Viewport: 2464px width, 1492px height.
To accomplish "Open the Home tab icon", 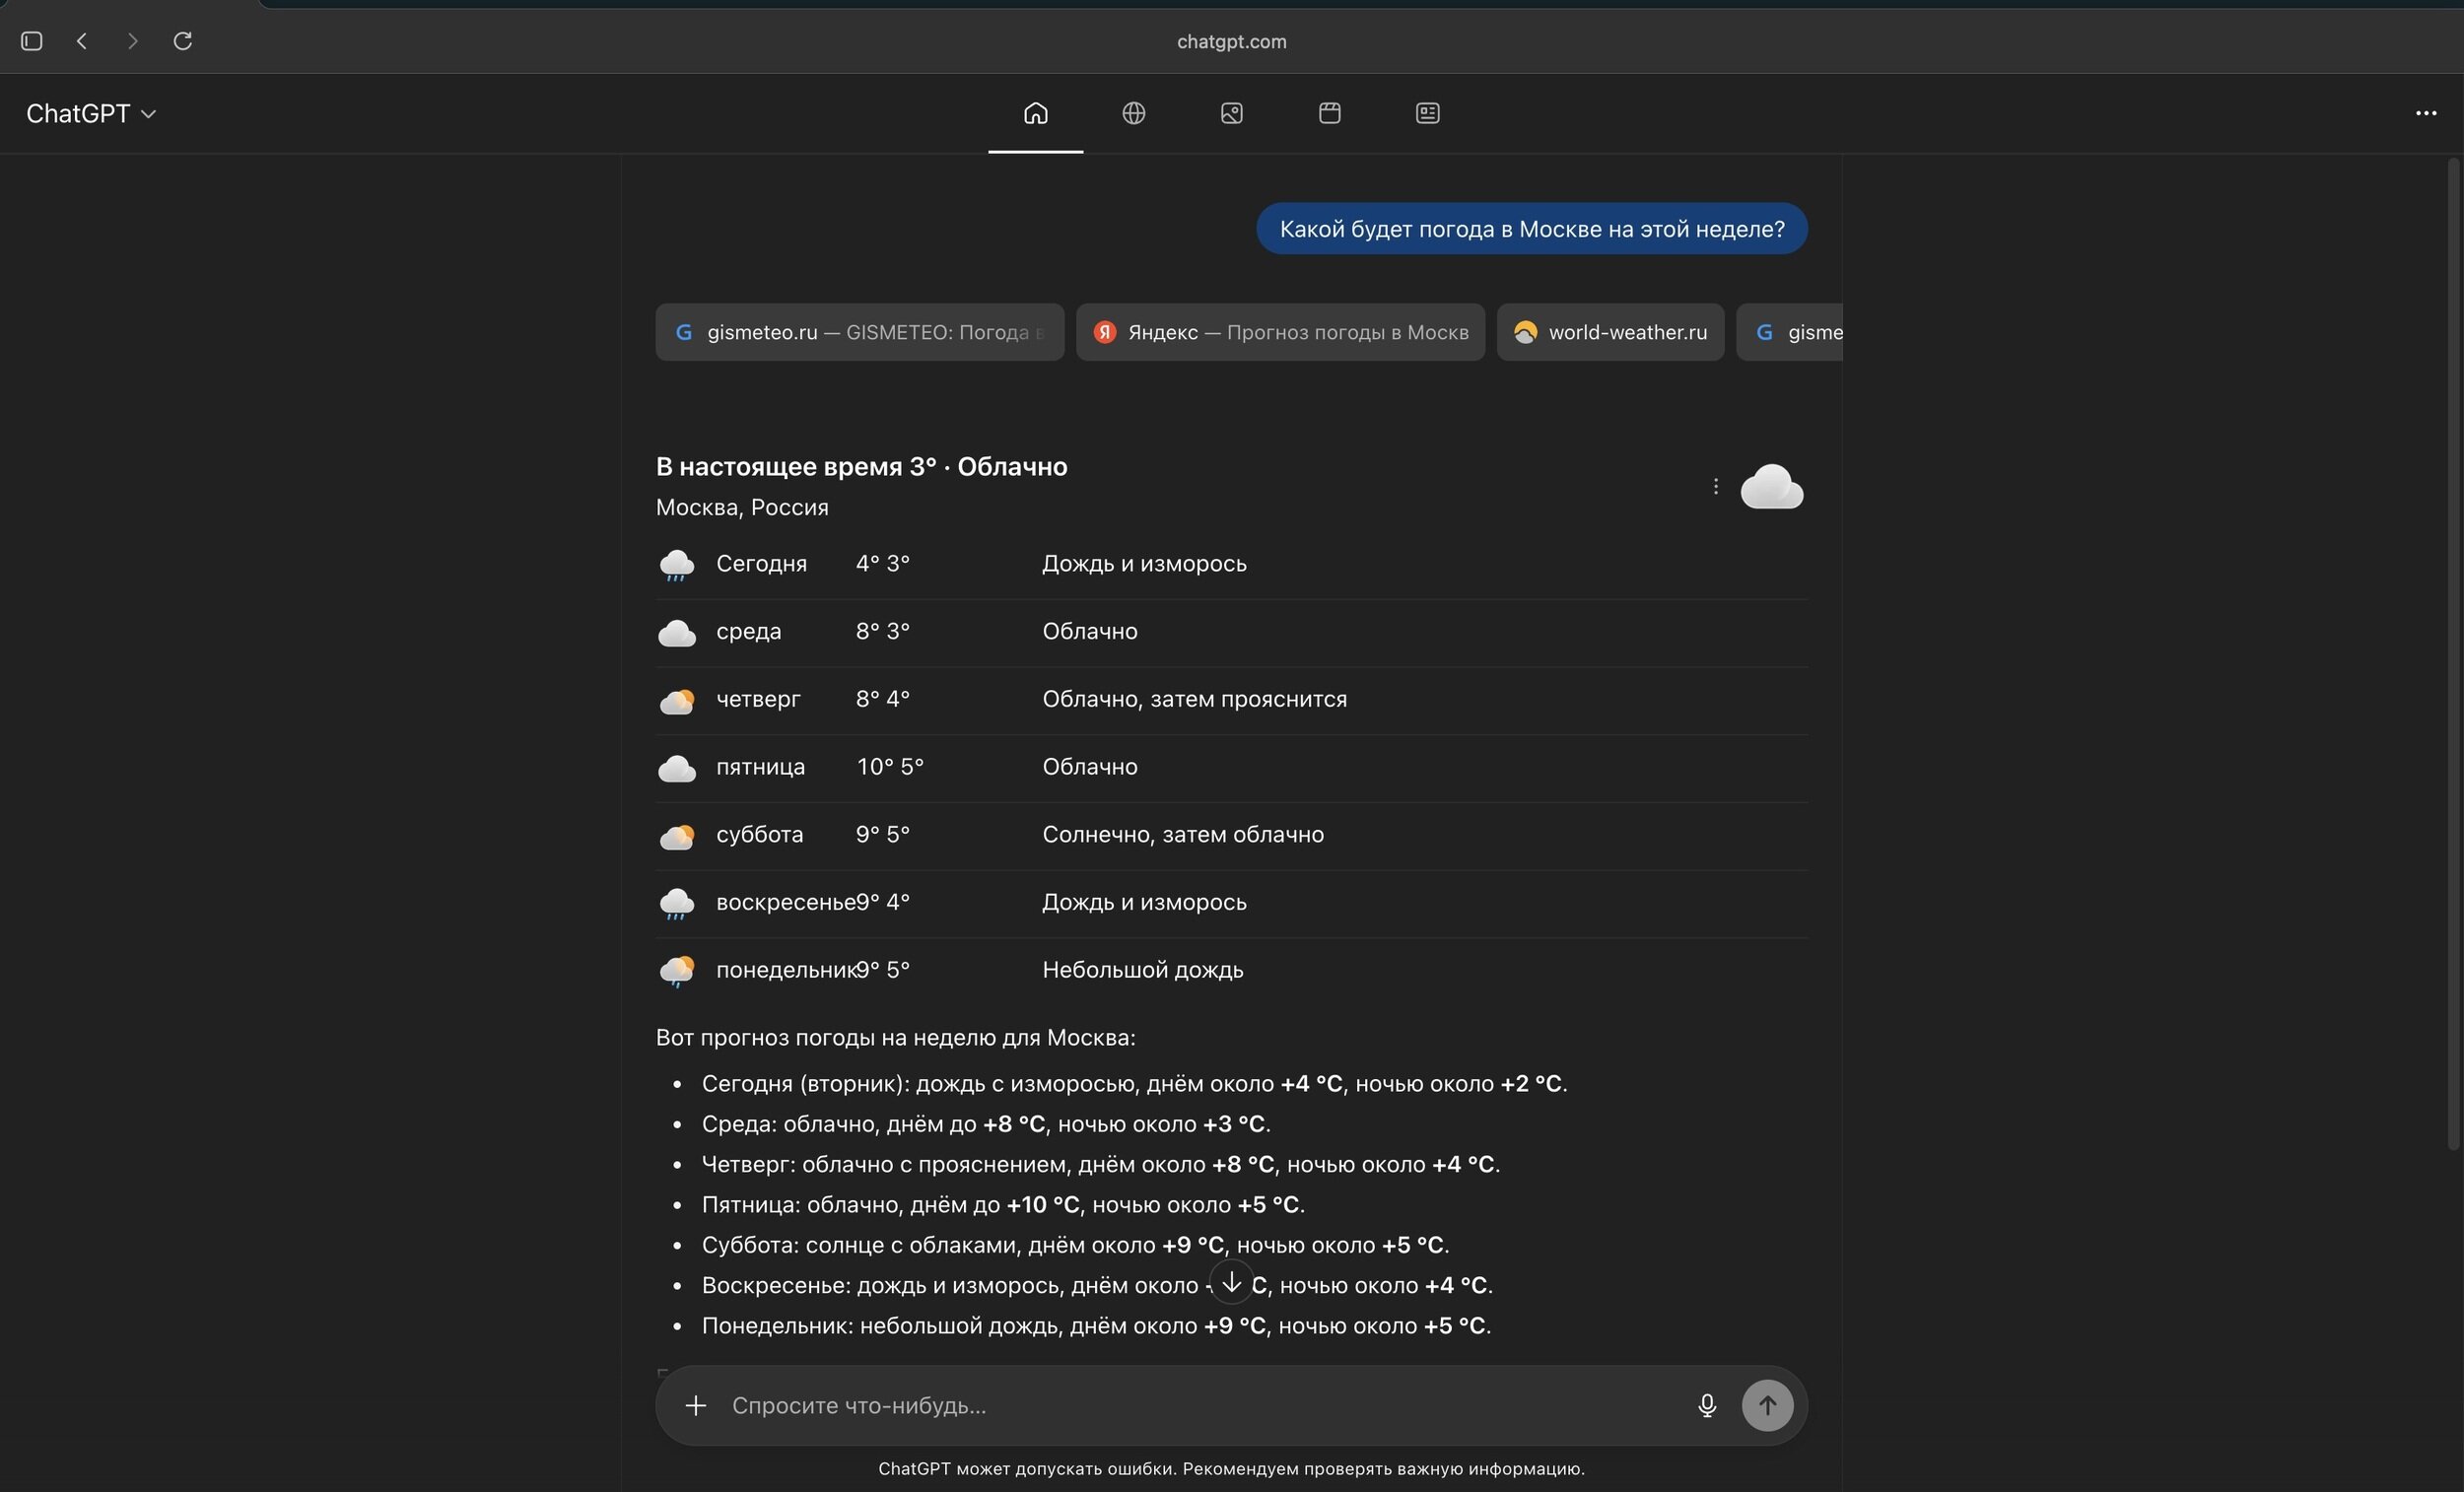I will 1035,113.
